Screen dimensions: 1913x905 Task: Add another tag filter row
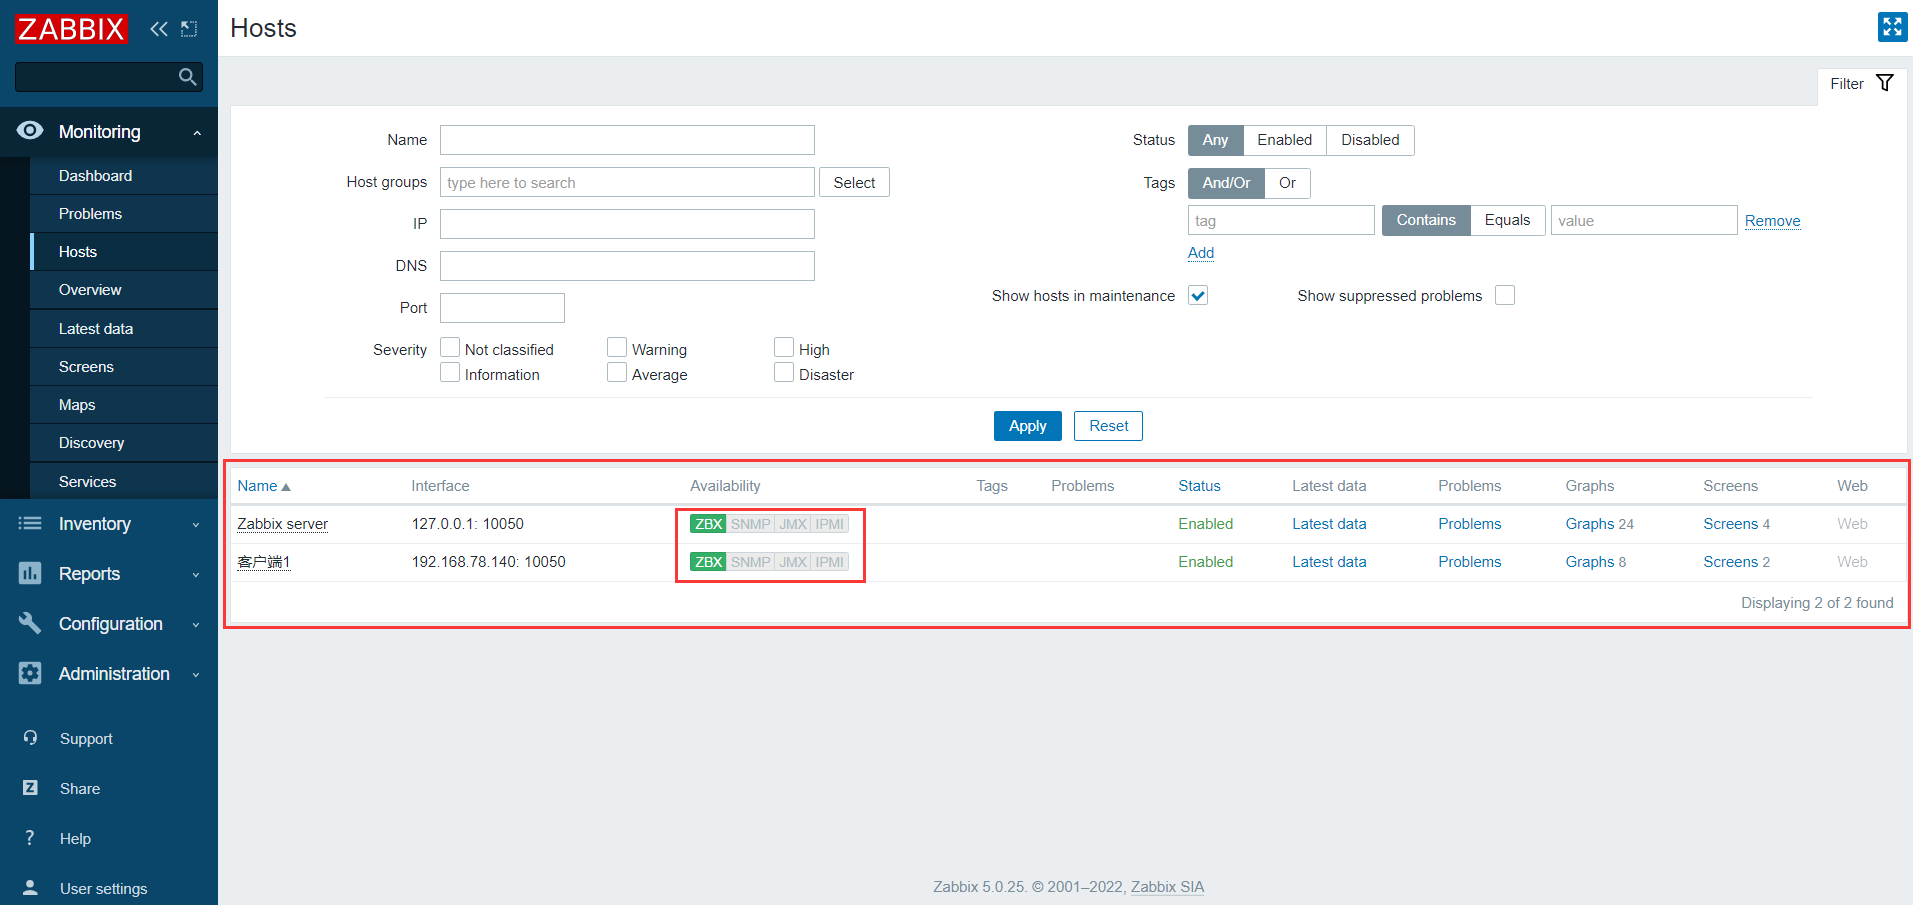click(x=1201, y=253)
